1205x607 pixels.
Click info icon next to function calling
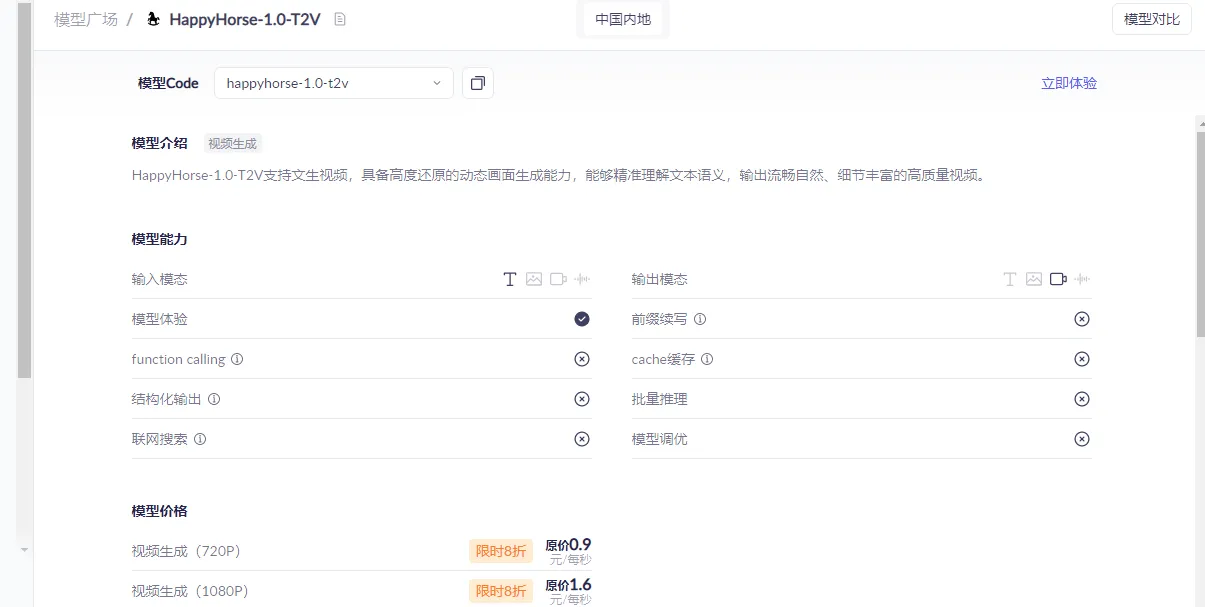238,359
